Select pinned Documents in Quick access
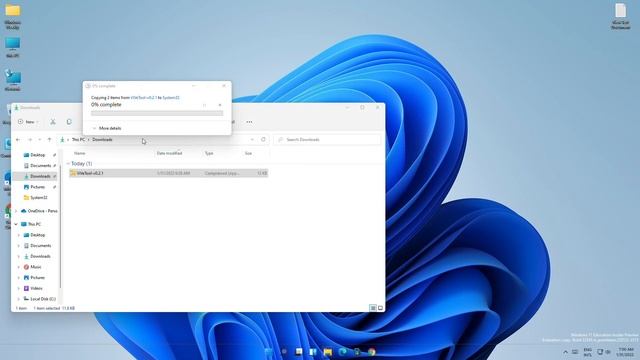 pyautogui.click(x=40, y=166)
